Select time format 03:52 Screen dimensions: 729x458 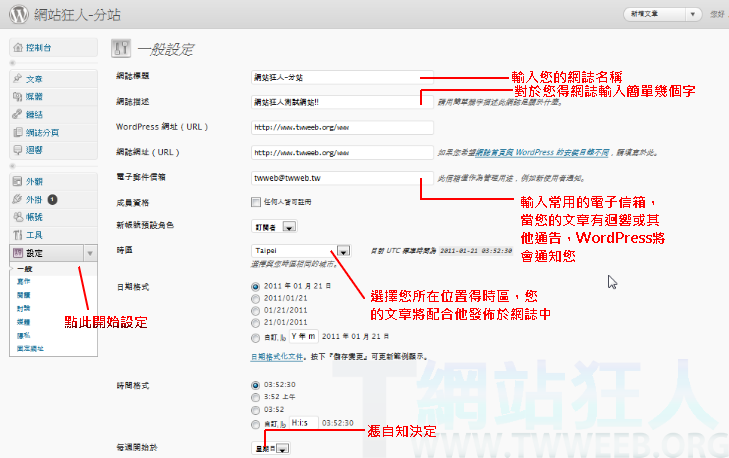pos(255,410)
